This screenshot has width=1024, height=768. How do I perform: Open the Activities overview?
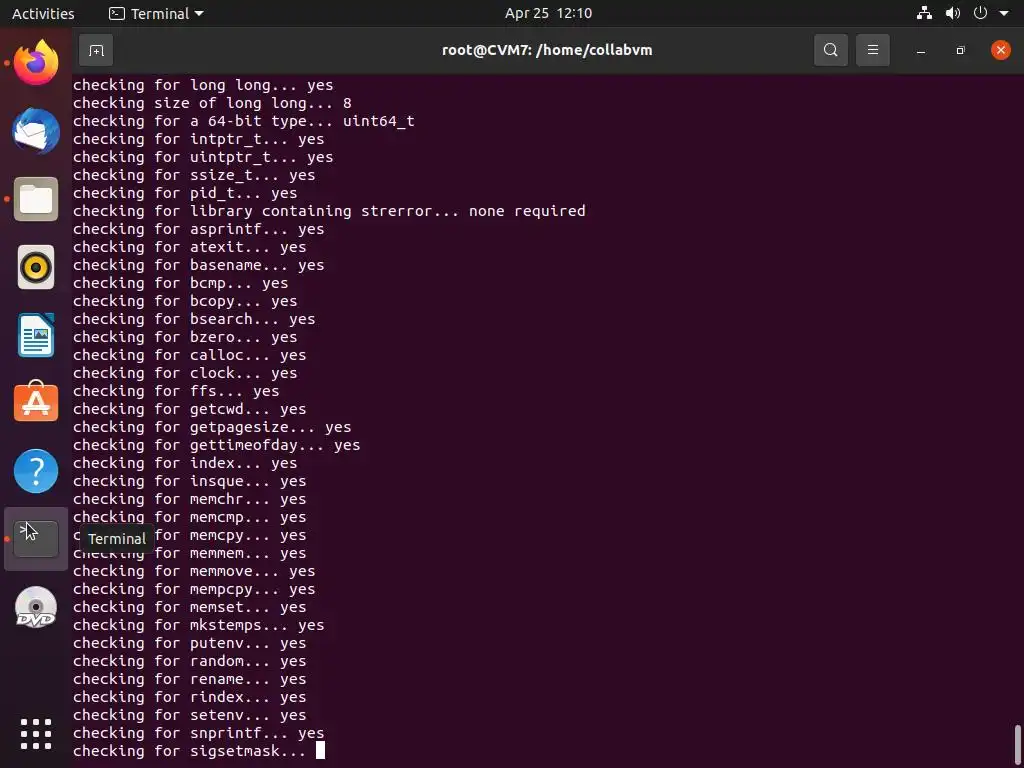click(43, 13)
